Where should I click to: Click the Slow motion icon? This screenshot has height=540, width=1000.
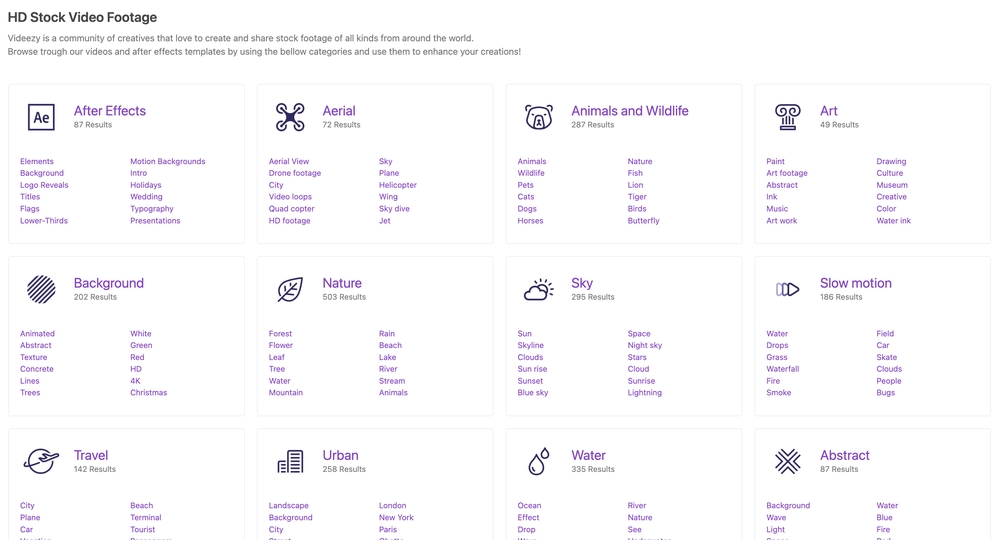pos(787,289)
